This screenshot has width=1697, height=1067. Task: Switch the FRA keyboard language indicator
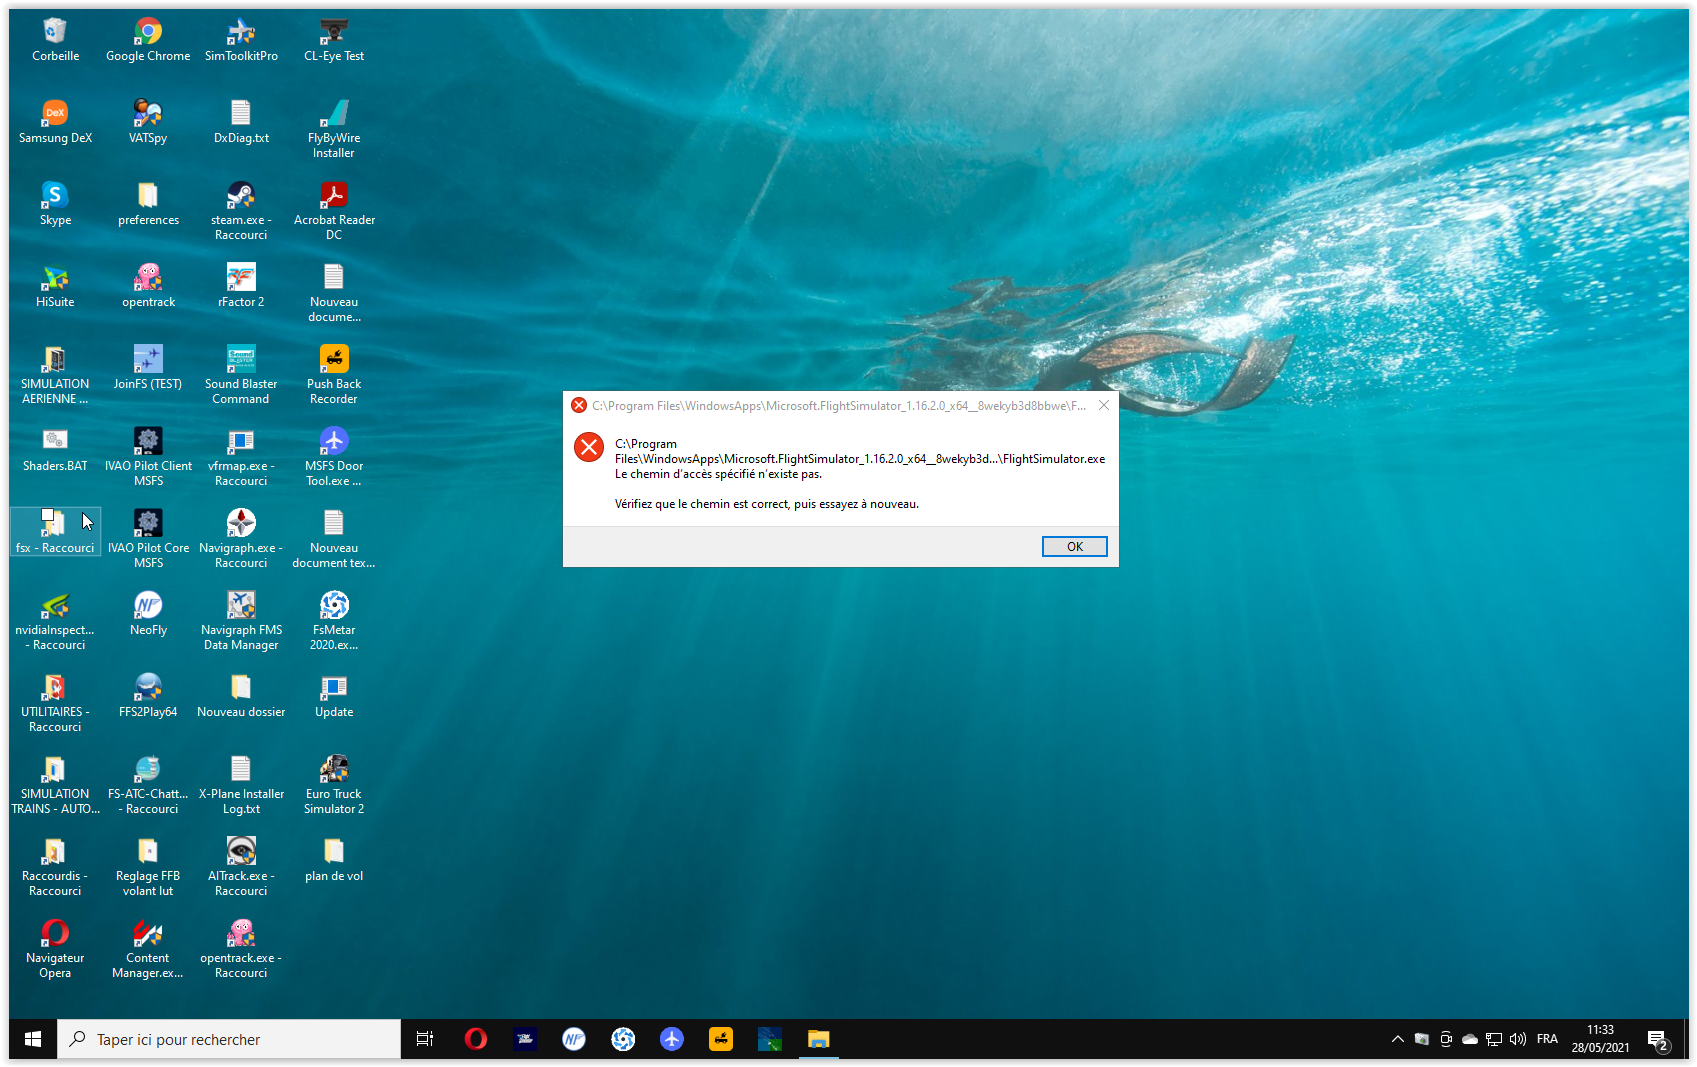coord(1547,1039)
